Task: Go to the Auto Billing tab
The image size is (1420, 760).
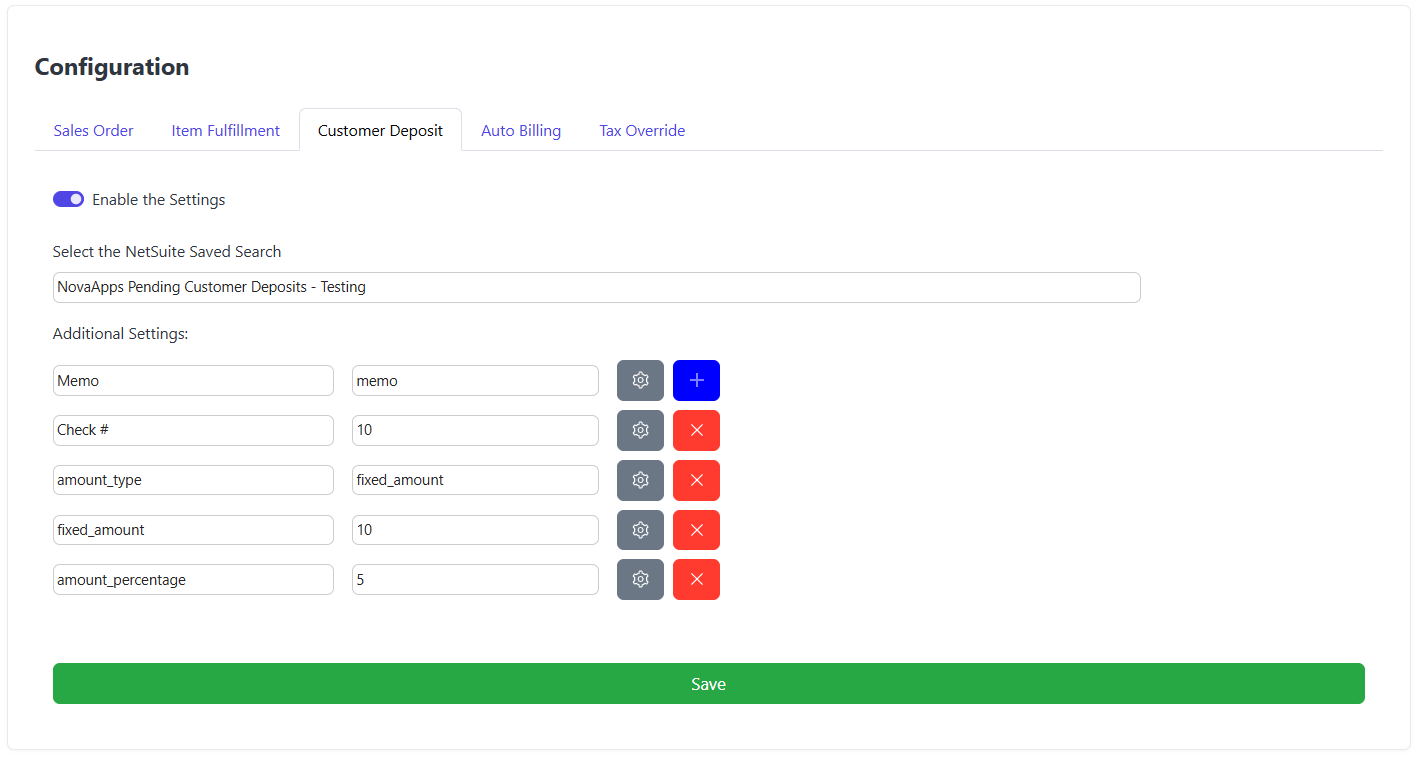Action: 520,131
